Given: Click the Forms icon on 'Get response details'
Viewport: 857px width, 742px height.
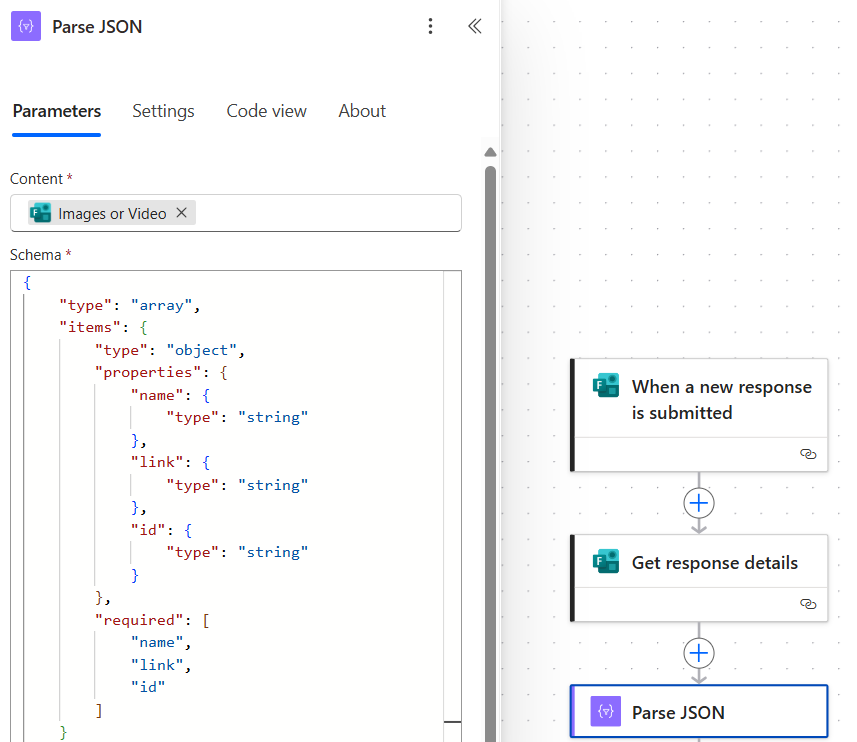Looking at the screenshot, I should tap(606, 562).
